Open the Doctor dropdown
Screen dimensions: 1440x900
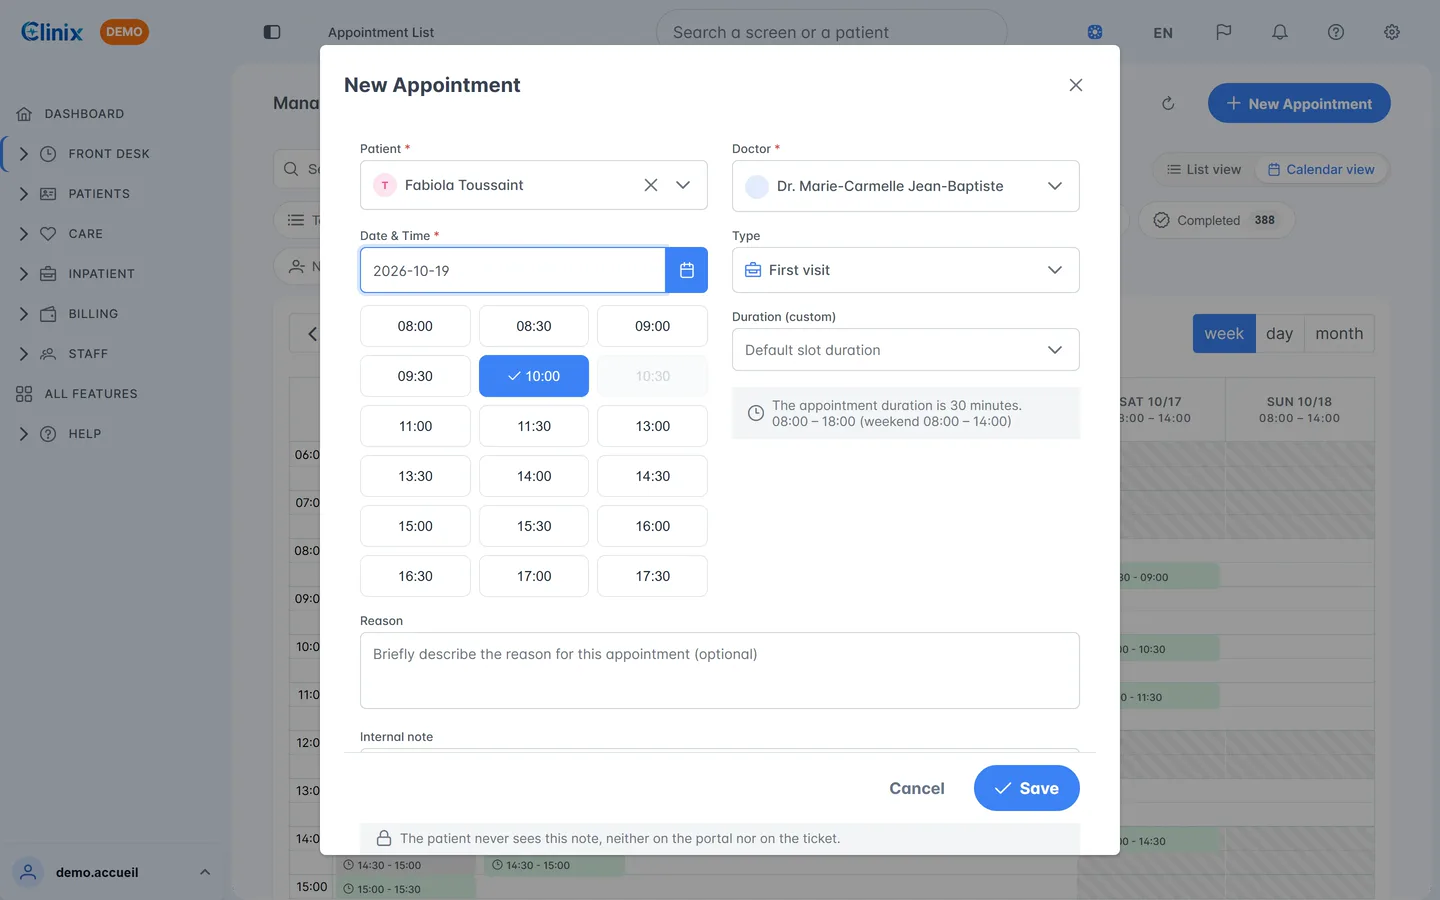[x=905, y=186]
